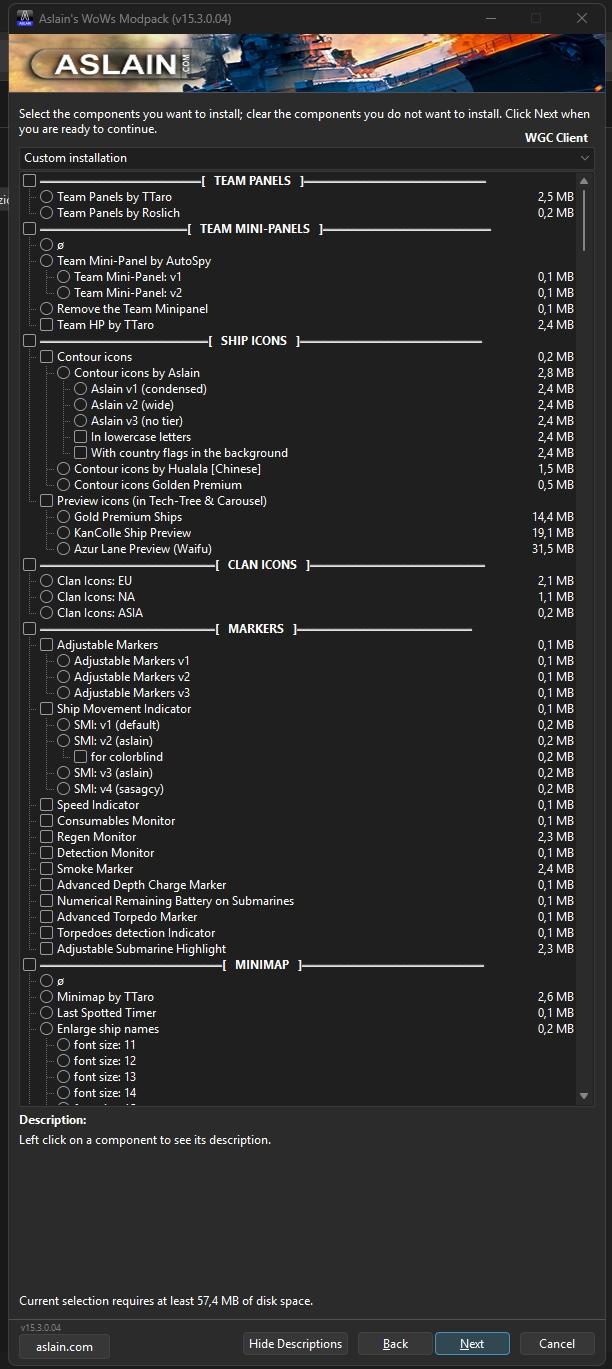Open the aslain.com link button

(65, 1347)
